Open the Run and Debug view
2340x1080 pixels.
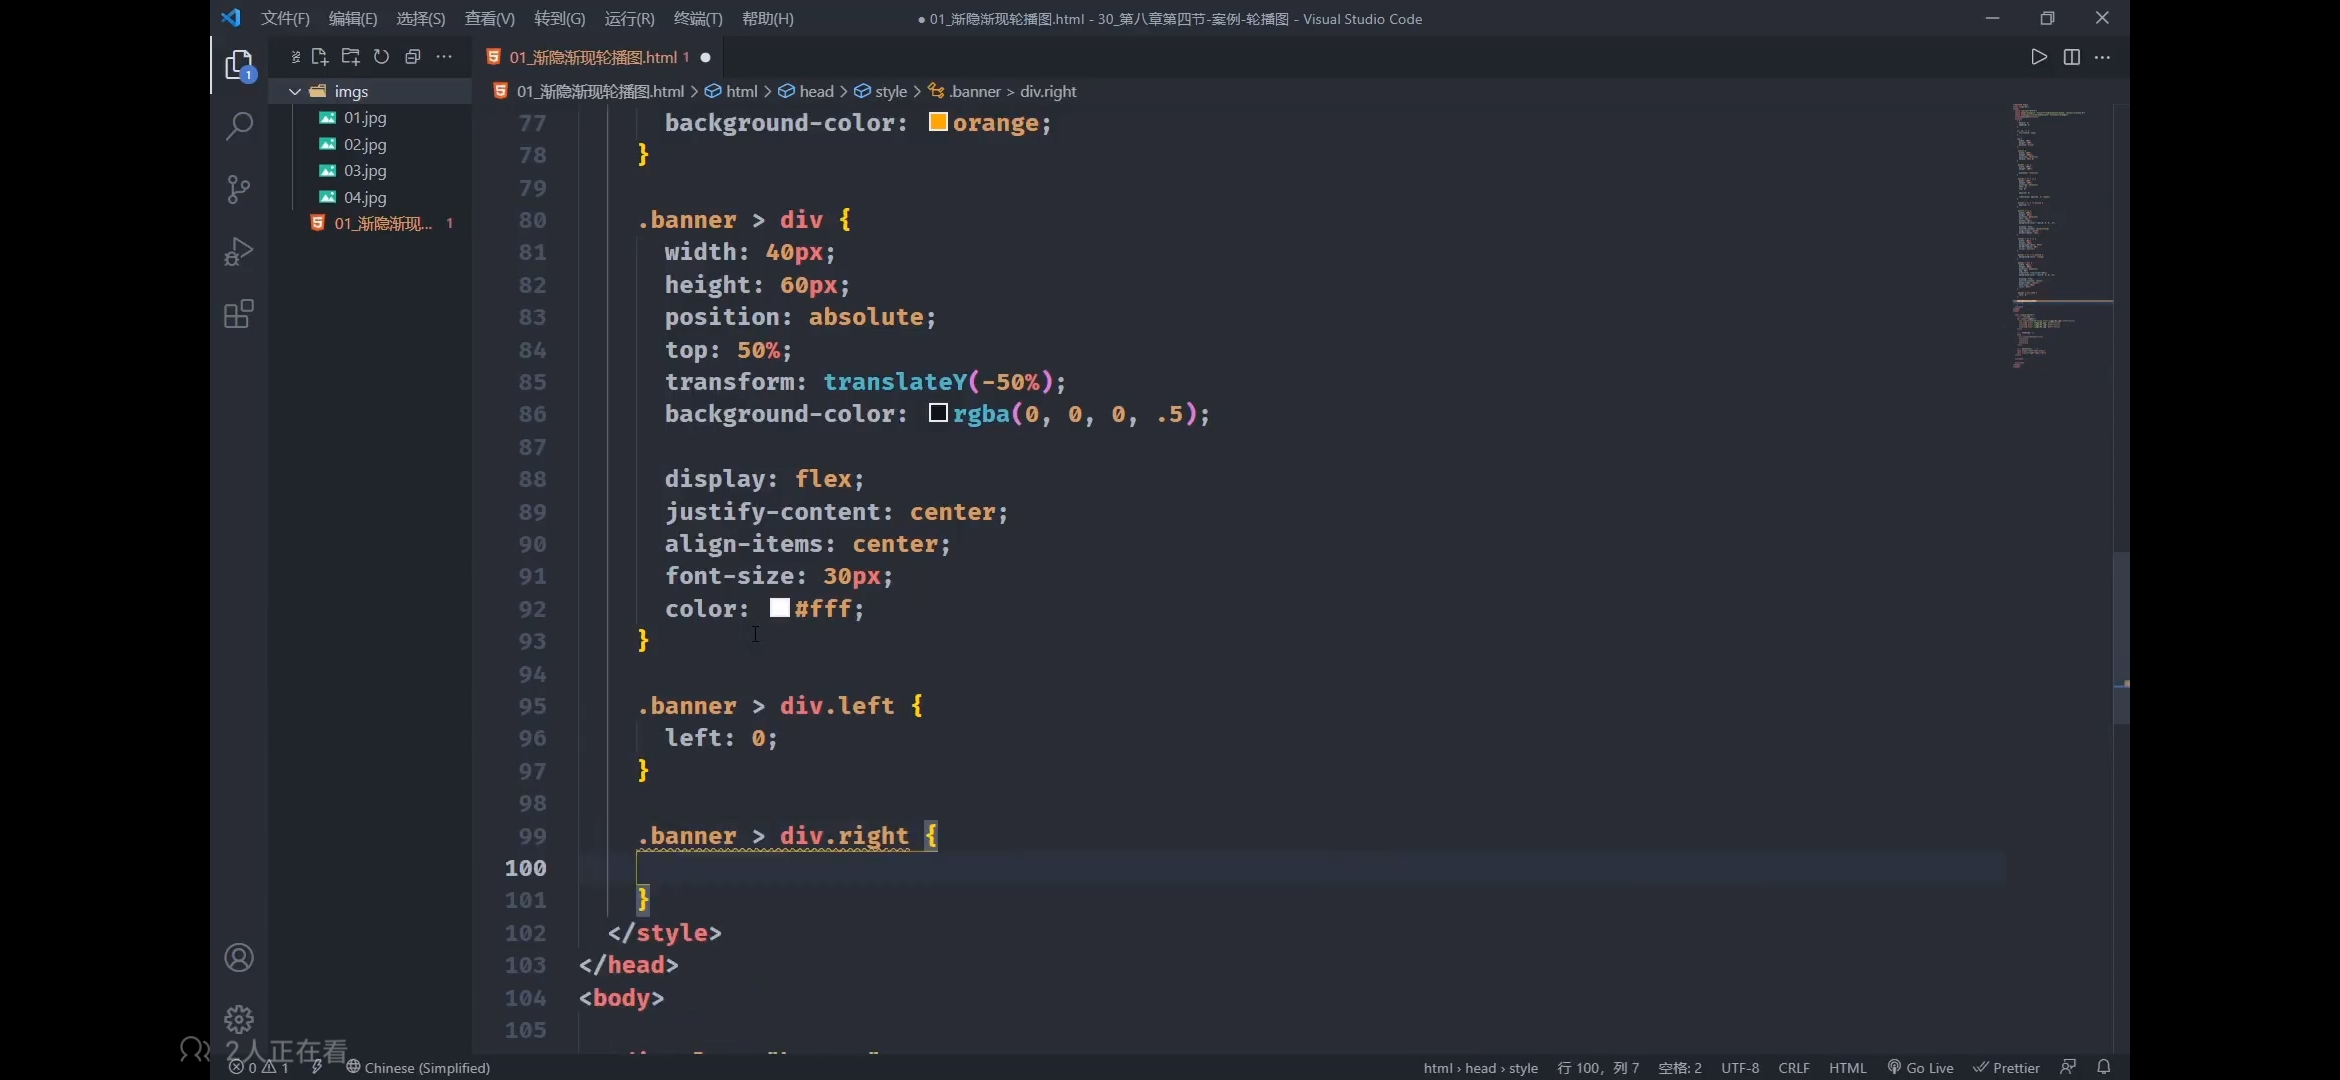point(239,251)
